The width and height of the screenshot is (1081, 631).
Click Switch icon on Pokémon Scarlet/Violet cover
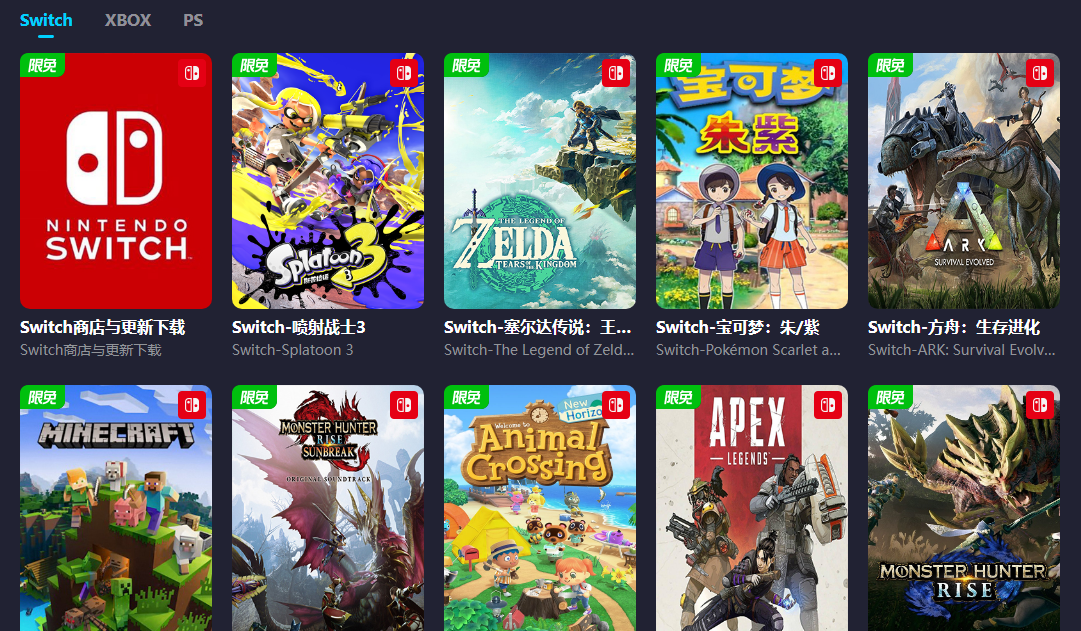coord(828,73)
